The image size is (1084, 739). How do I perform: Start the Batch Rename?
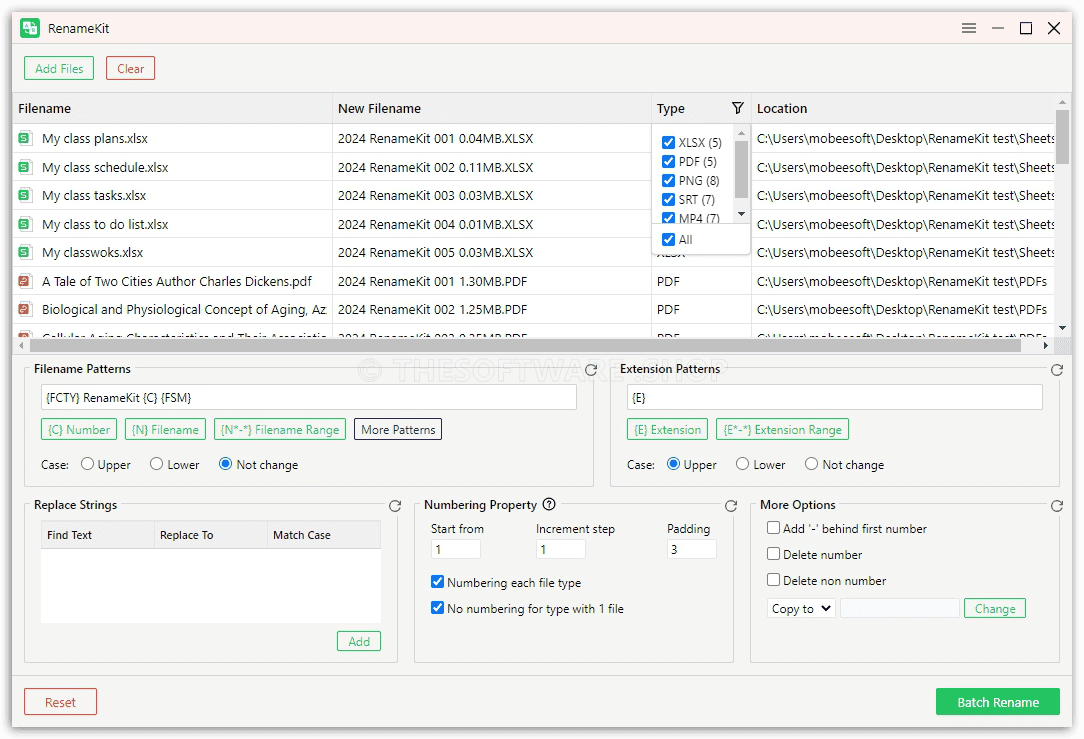[998, 702]
